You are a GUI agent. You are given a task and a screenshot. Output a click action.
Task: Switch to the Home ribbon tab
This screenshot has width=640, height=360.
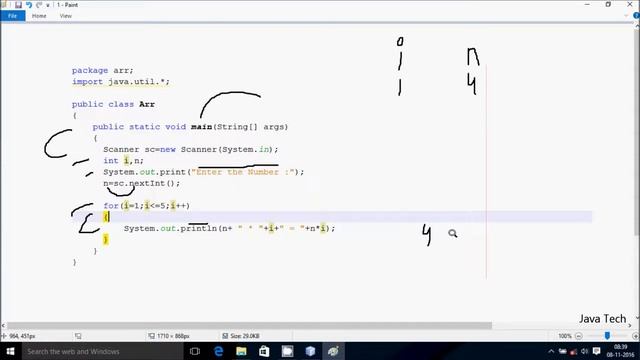point(39,16)
